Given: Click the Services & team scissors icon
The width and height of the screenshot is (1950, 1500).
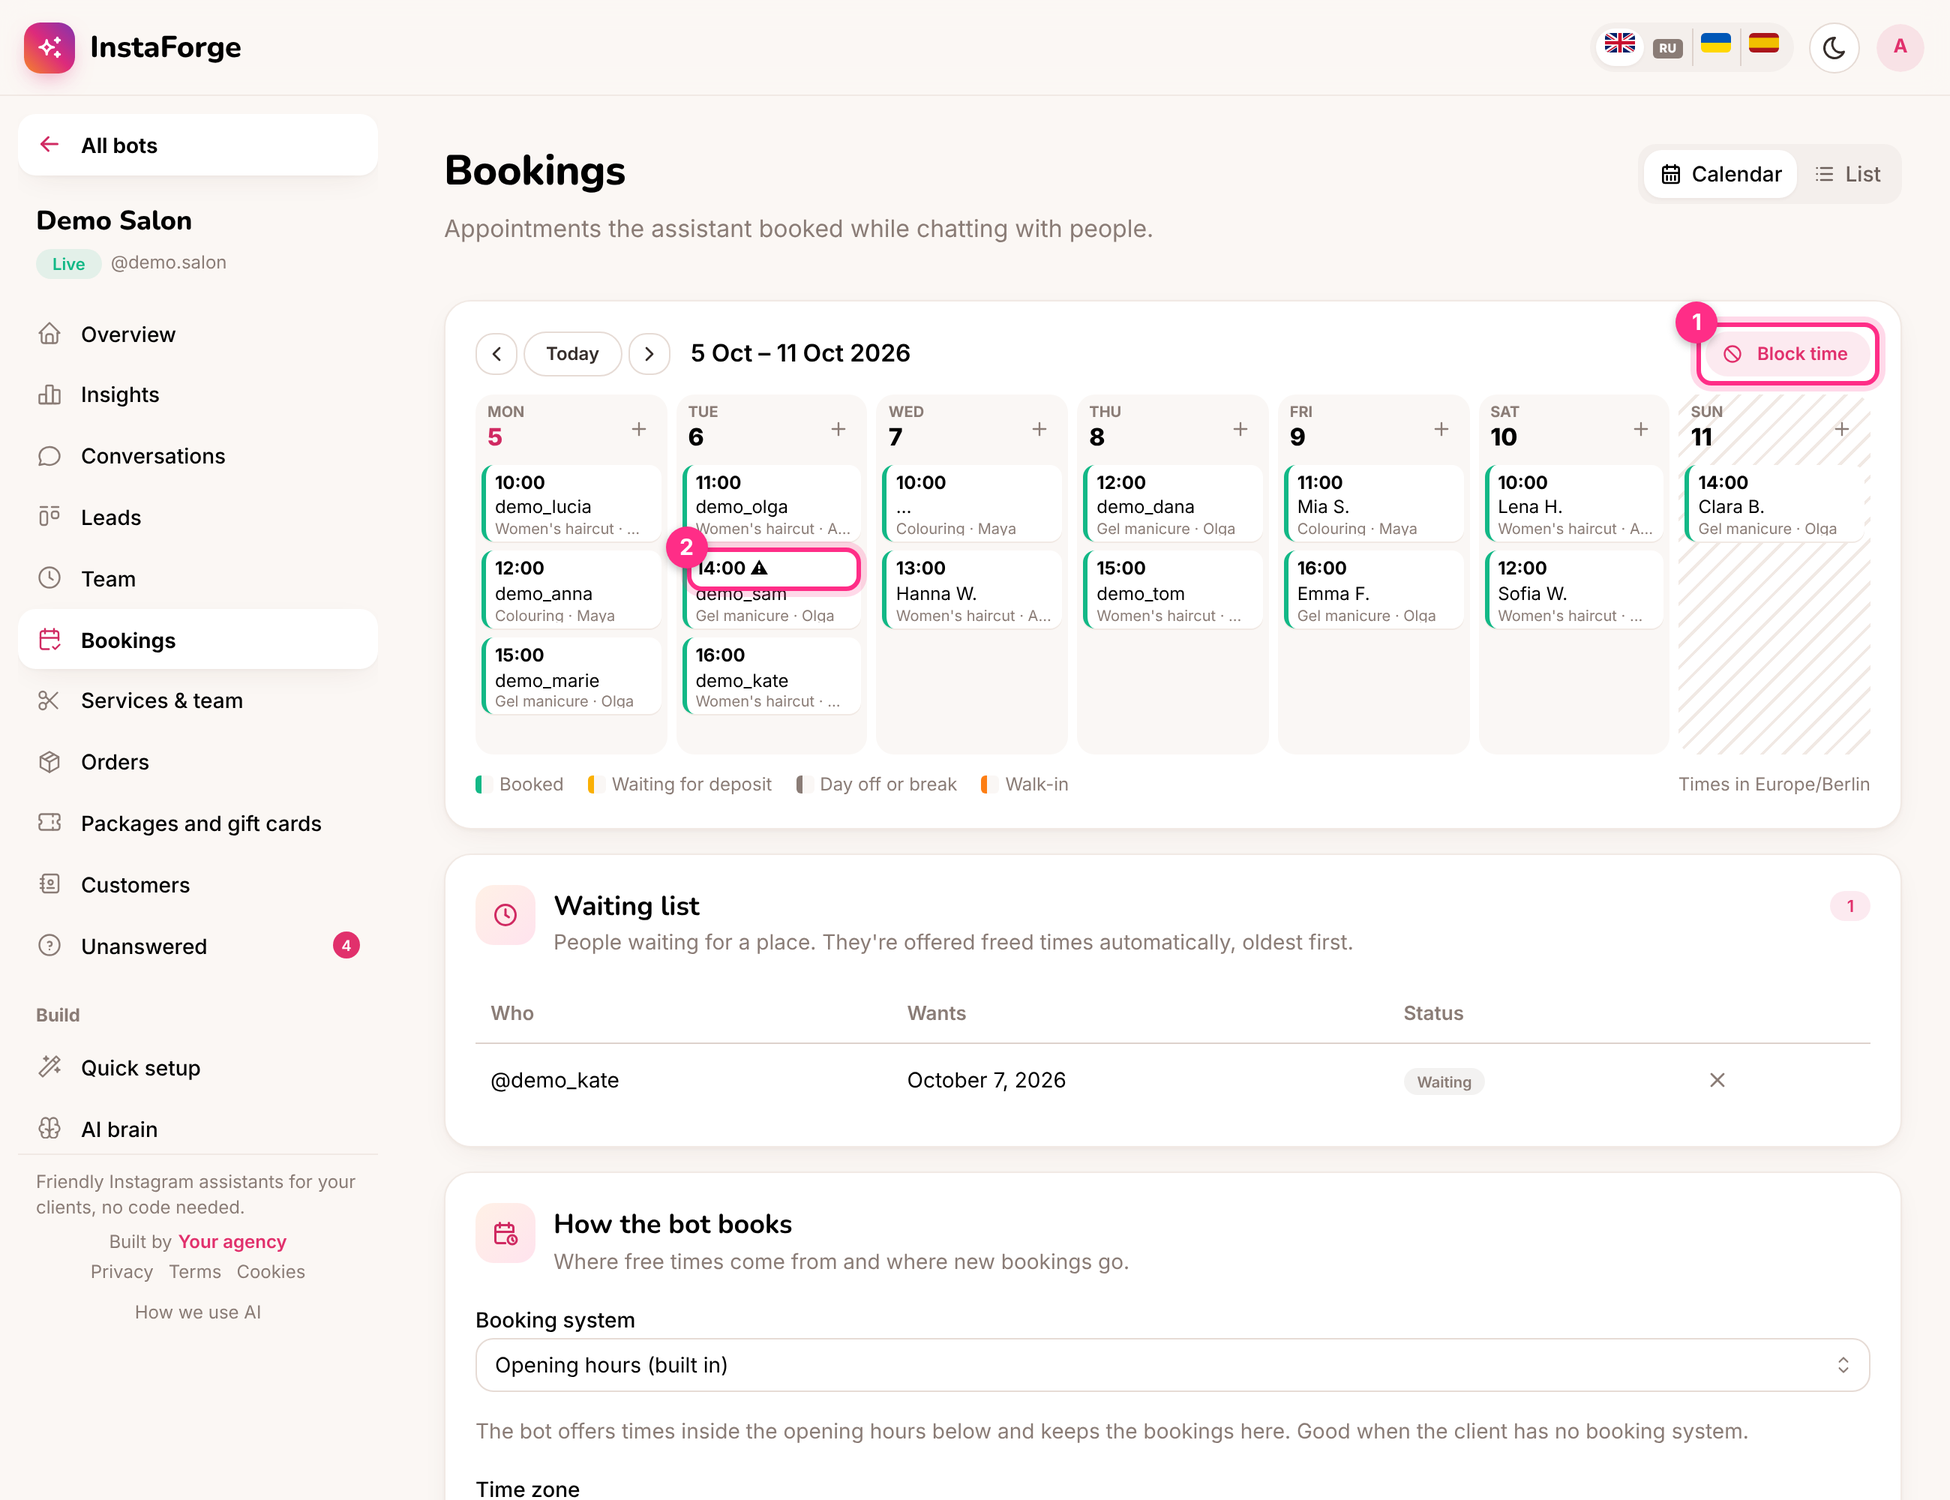Looking at the screenshot, I should [x=49, y=700].
